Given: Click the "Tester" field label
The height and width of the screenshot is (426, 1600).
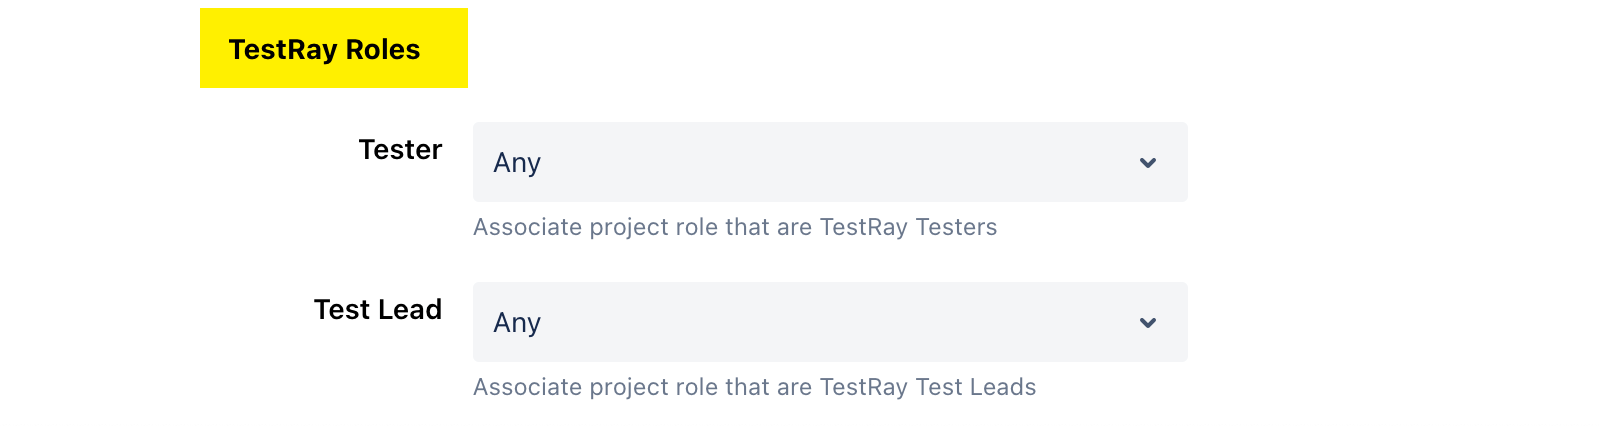Looking at the screenshot, I should 400,150.
